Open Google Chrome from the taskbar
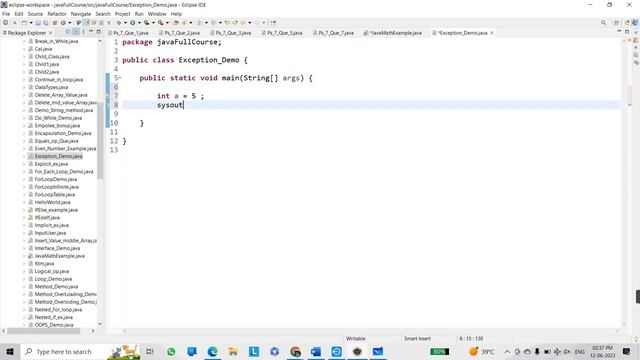640x360 pixels. tap(296, 351)
